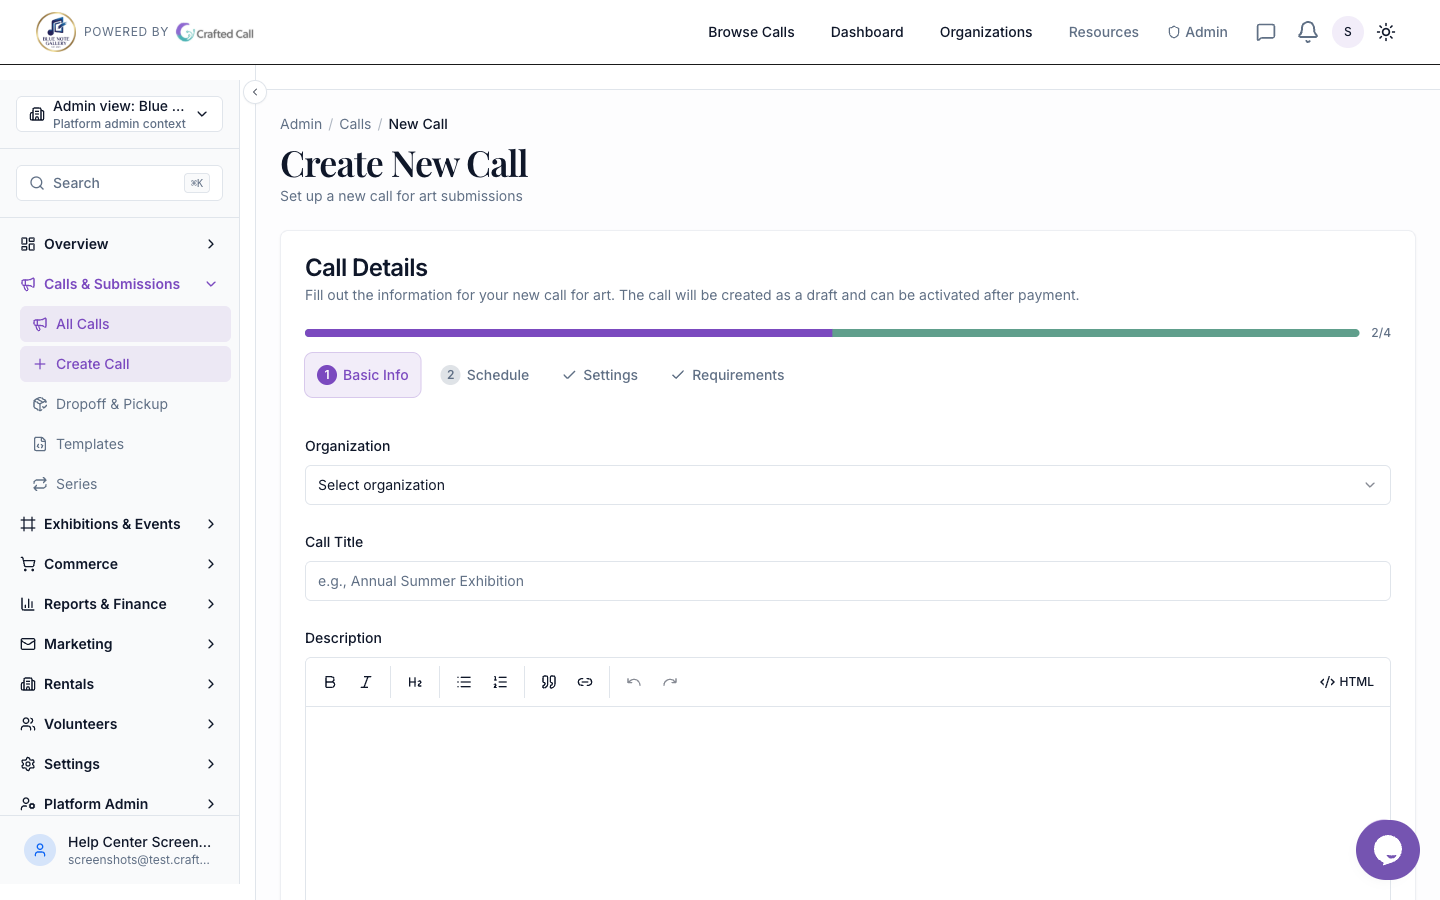Toggle the light/dark theme
This screenshot has height=900, width=1440.
(1386, 32)
